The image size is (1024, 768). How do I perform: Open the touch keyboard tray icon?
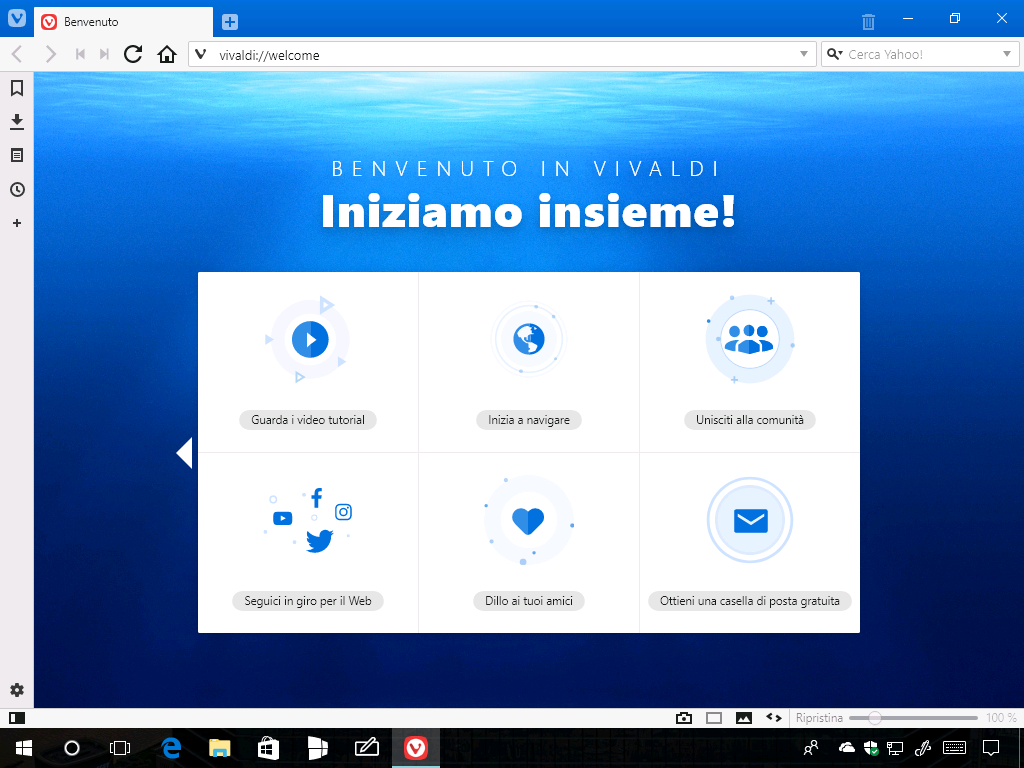click(955, 748)
